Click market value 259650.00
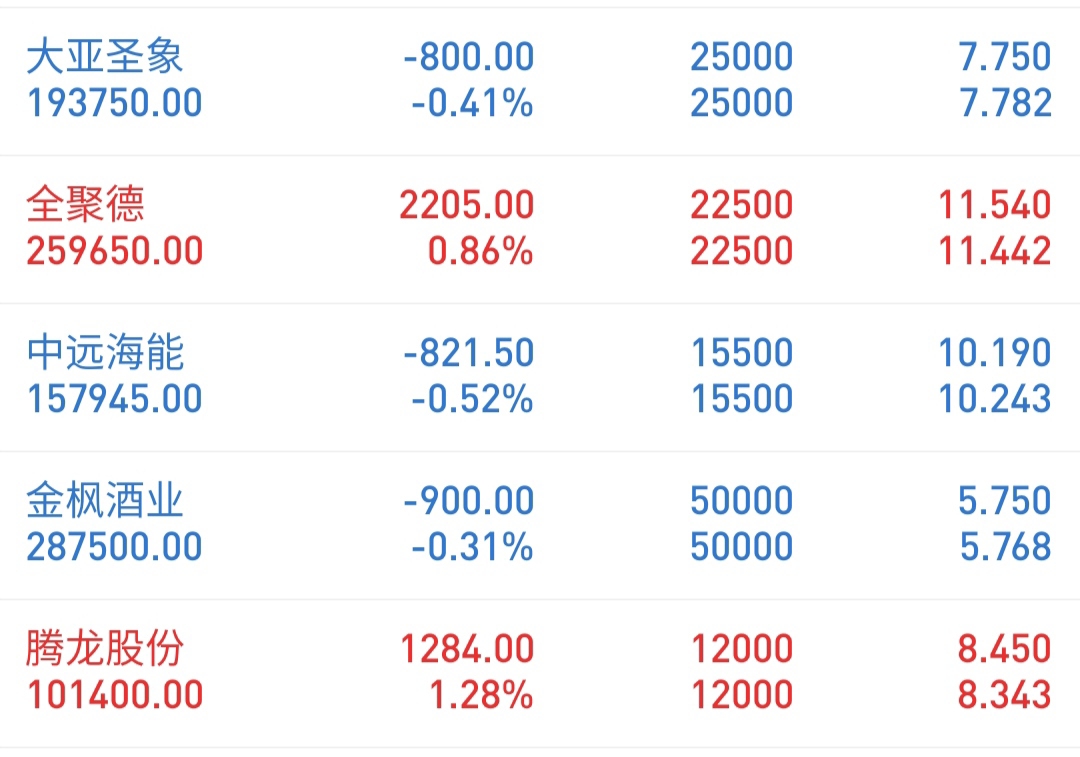Image resolution: width=1080 pixels, height=757 pixels. coord(114,251)
